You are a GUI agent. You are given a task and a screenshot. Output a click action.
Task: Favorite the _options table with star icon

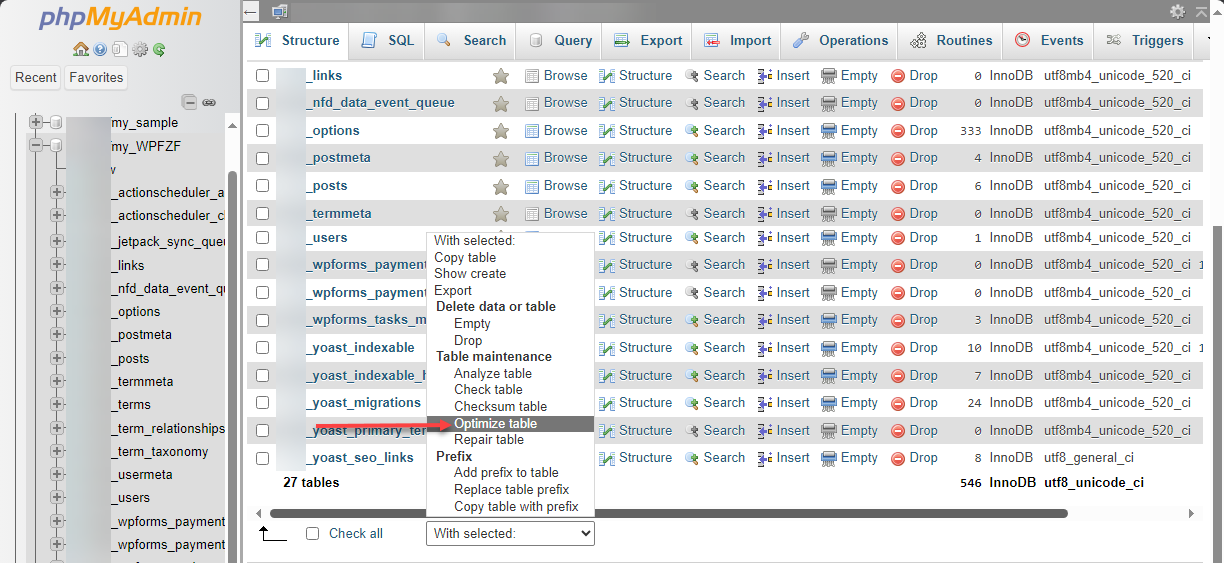[x=501, y=131]
